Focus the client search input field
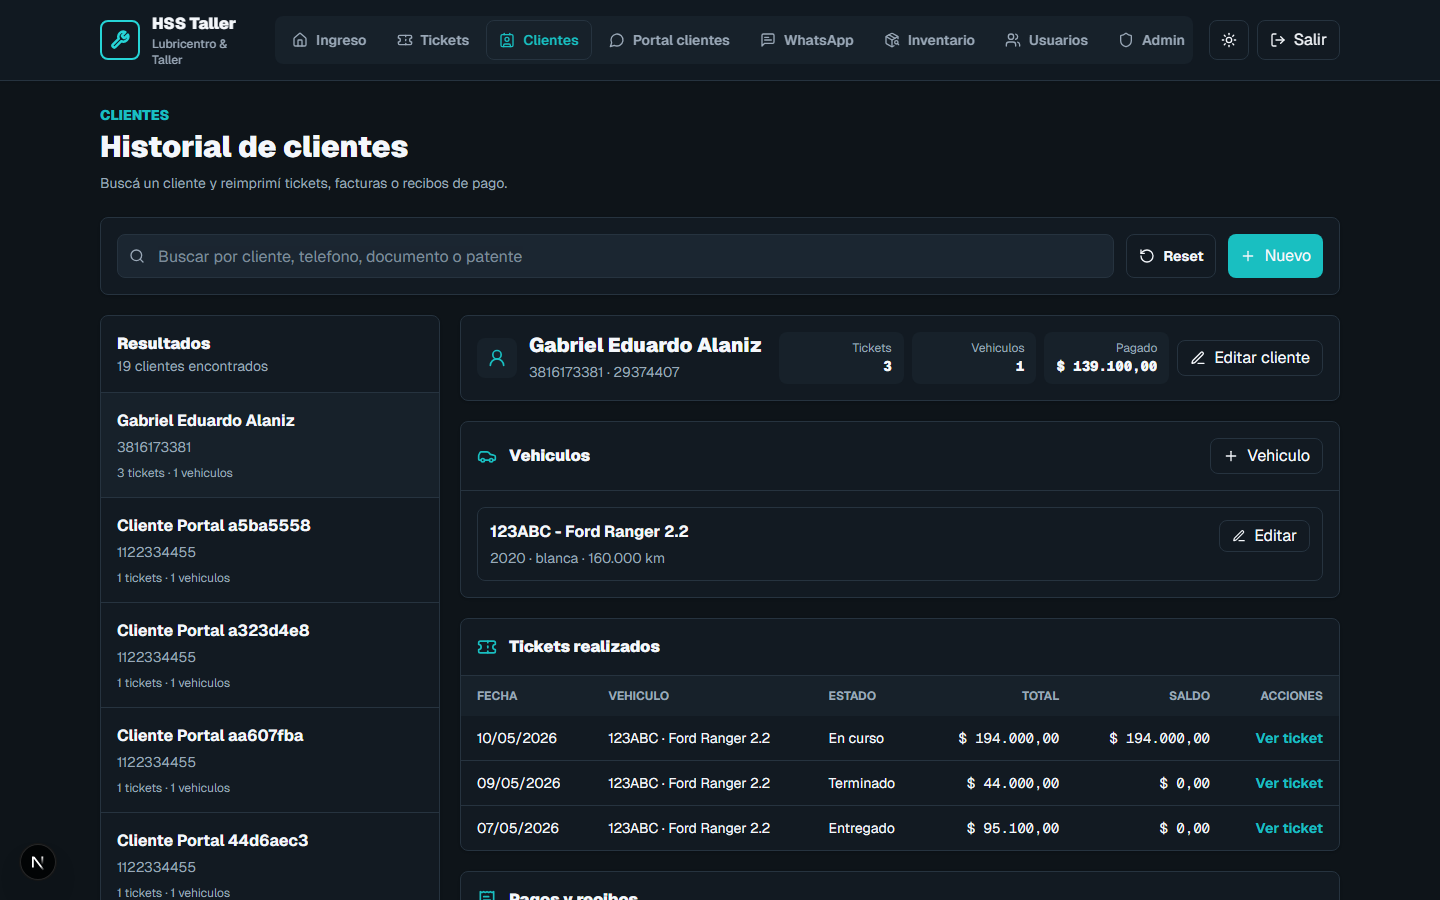This screenshot has width=1440, height=900. (x=615, y=256)
